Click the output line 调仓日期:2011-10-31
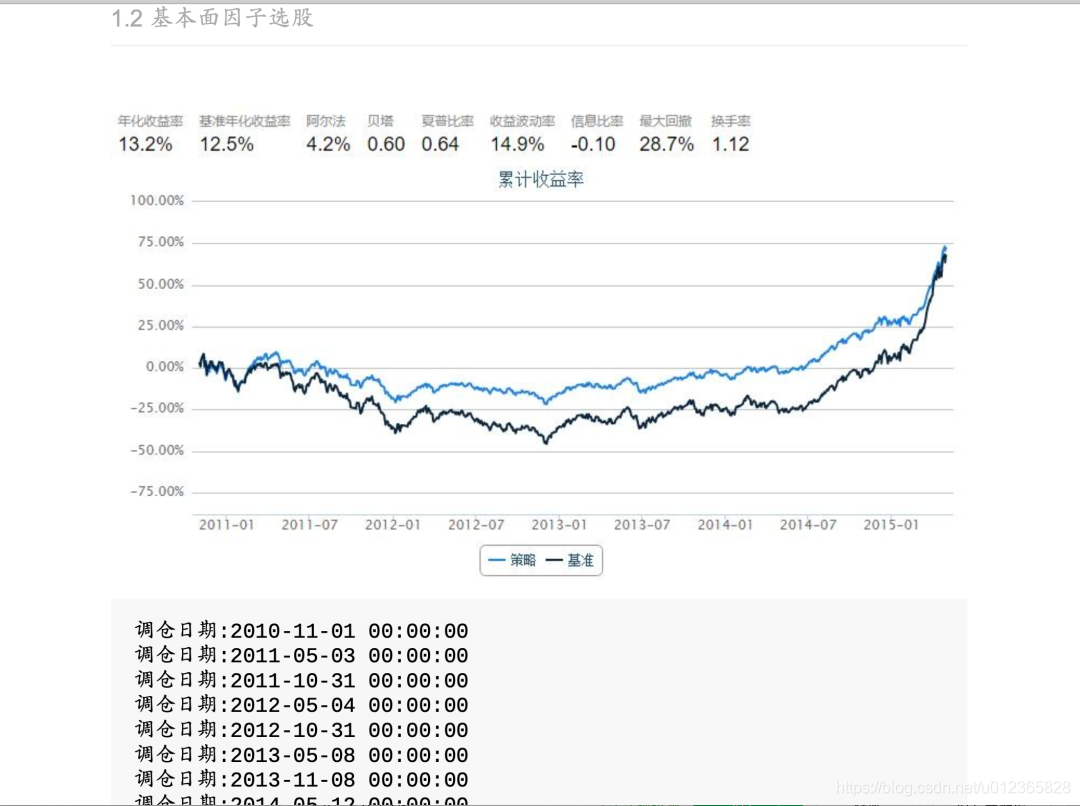The width and height of the screenshot is (1080, 806). (x=302, y=681)
